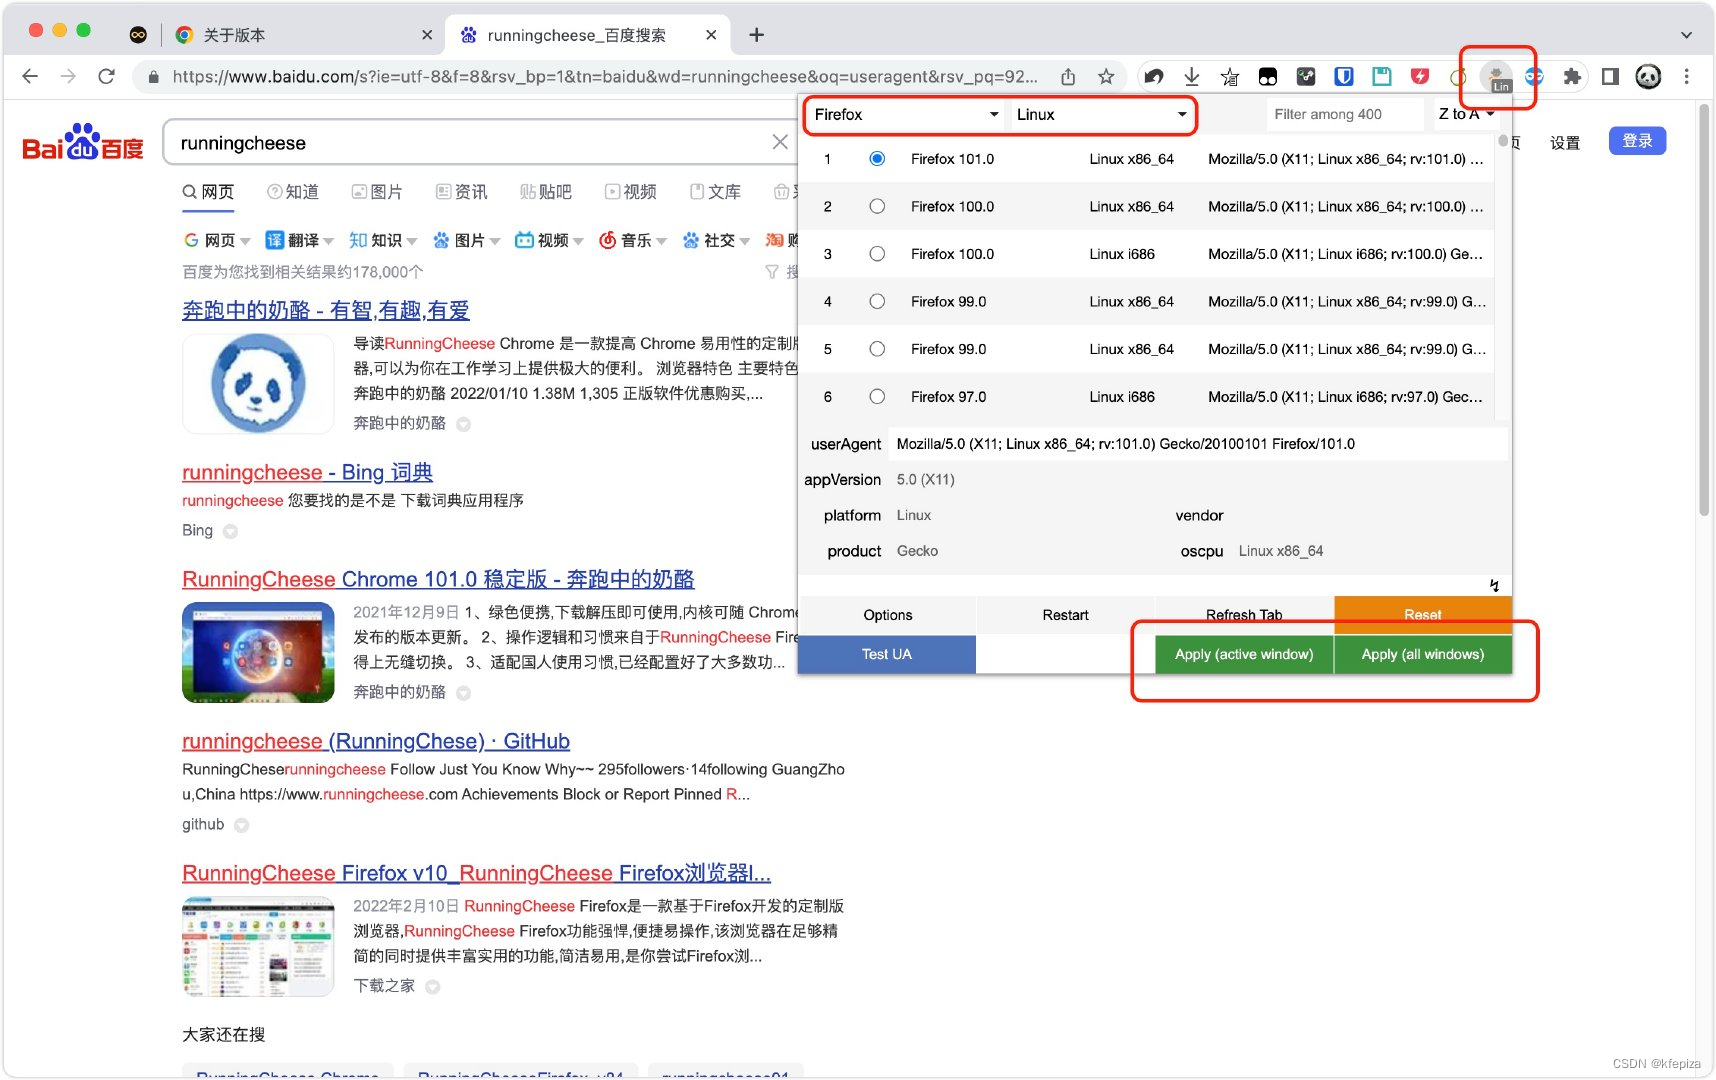Select the Firefox 97.0 Linux i686 radio button

(x=877, y=397)
